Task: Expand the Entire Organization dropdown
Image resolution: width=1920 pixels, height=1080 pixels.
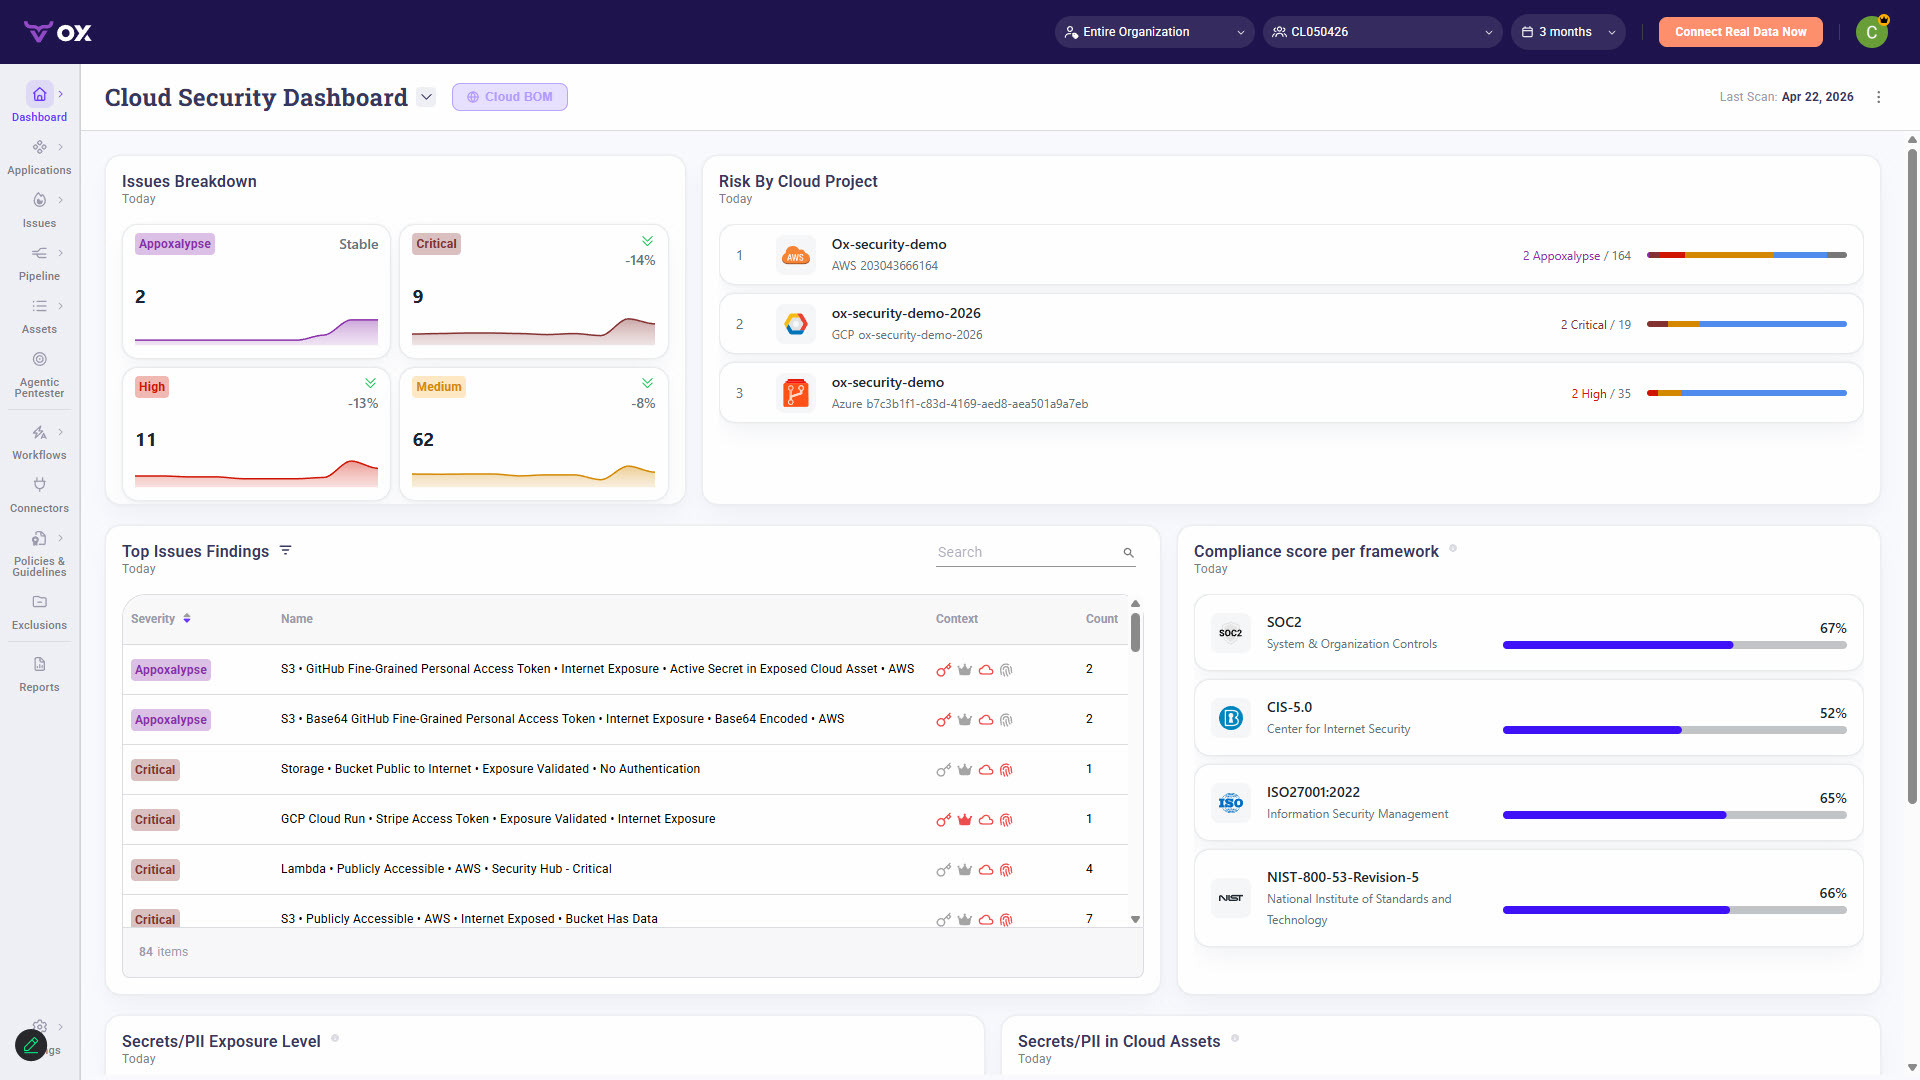Action: click(x=1154, y=32)
